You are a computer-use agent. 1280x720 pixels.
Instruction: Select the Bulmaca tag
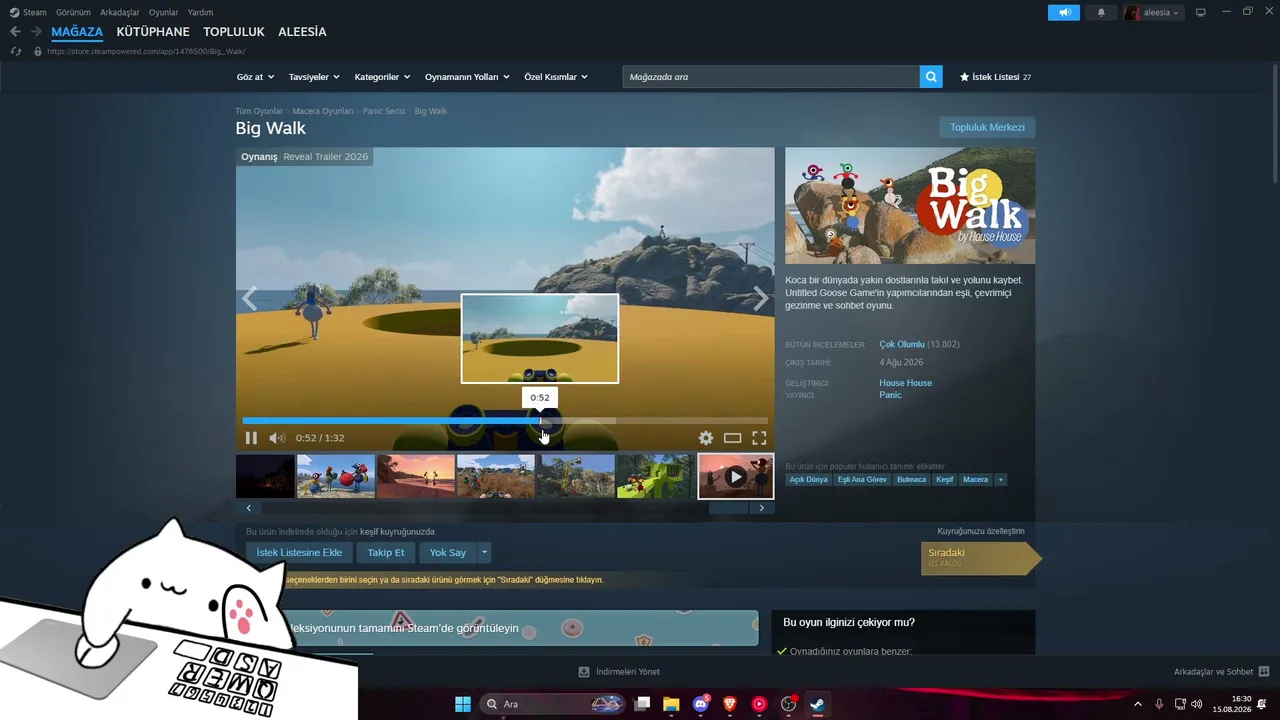click(x=911, y=480)
